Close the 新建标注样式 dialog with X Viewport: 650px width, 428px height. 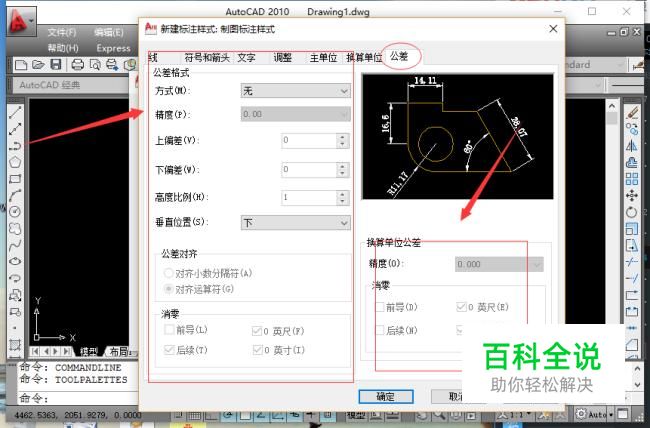pyautogui.click(x=553, y=29)
